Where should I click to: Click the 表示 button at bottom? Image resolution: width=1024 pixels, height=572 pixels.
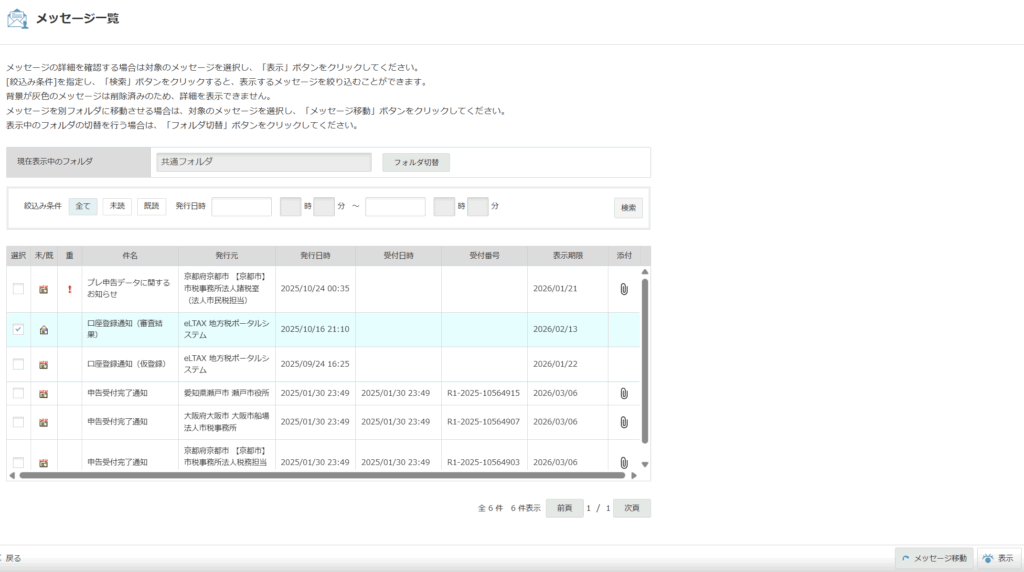pos(997,558)
